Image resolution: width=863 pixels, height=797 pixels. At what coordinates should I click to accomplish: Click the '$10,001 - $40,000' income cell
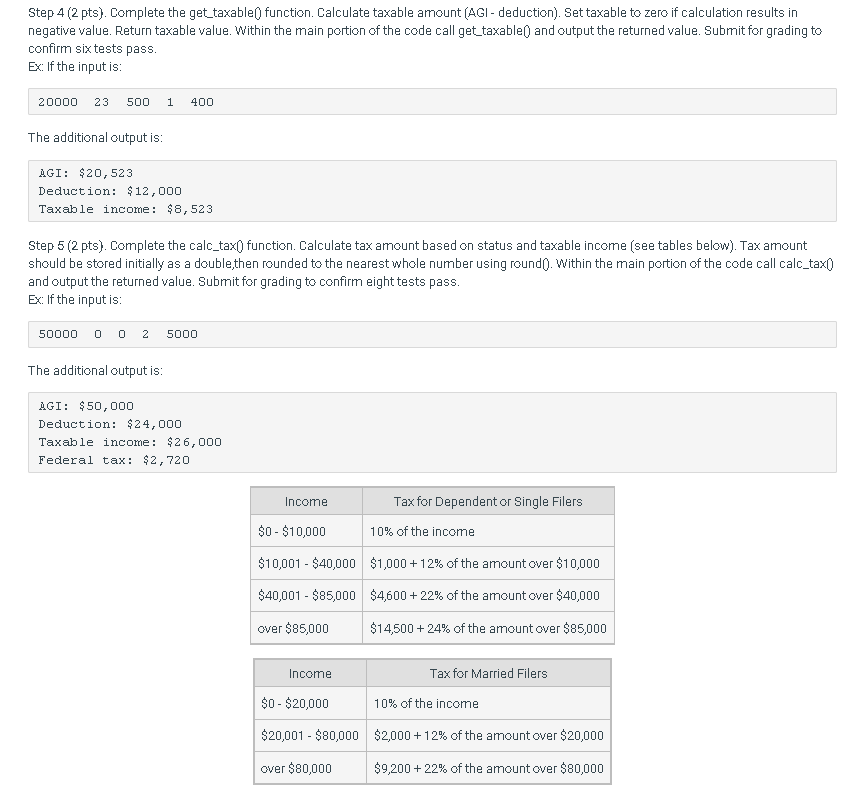click(307, 563)
